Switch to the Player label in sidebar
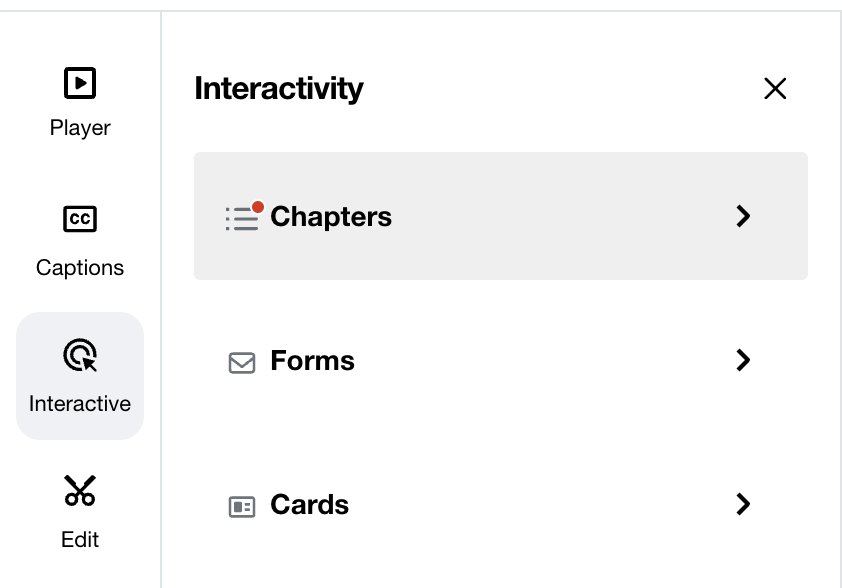 (x=80, y=128)
